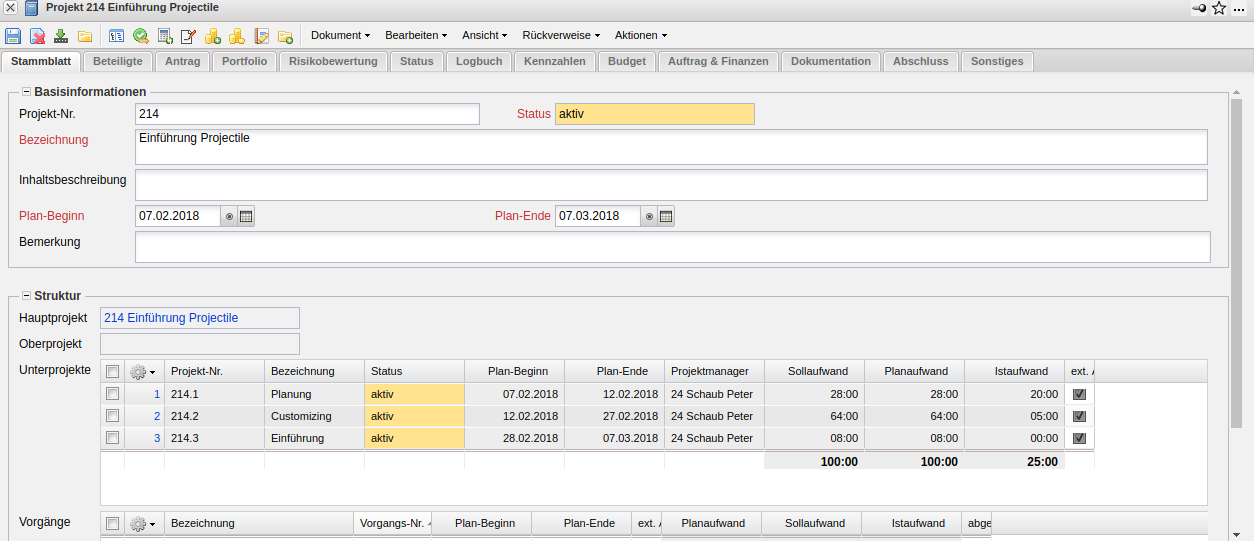The width and height of the screenshot is (1254, 541).
Task: Open calendar picker for Plan-Ende
Action: tap(666, 216)
